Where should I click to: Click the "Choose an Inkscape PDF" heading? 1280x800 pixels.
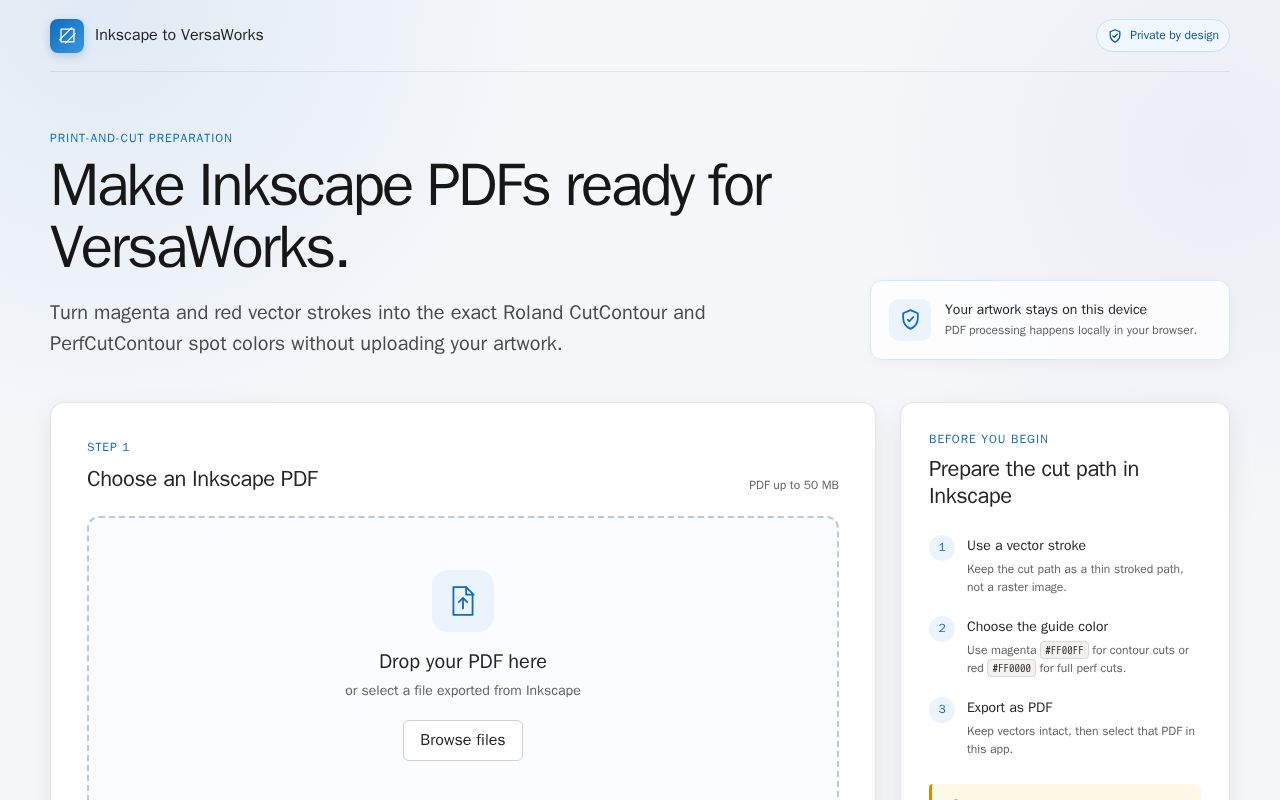click(202, 479)
